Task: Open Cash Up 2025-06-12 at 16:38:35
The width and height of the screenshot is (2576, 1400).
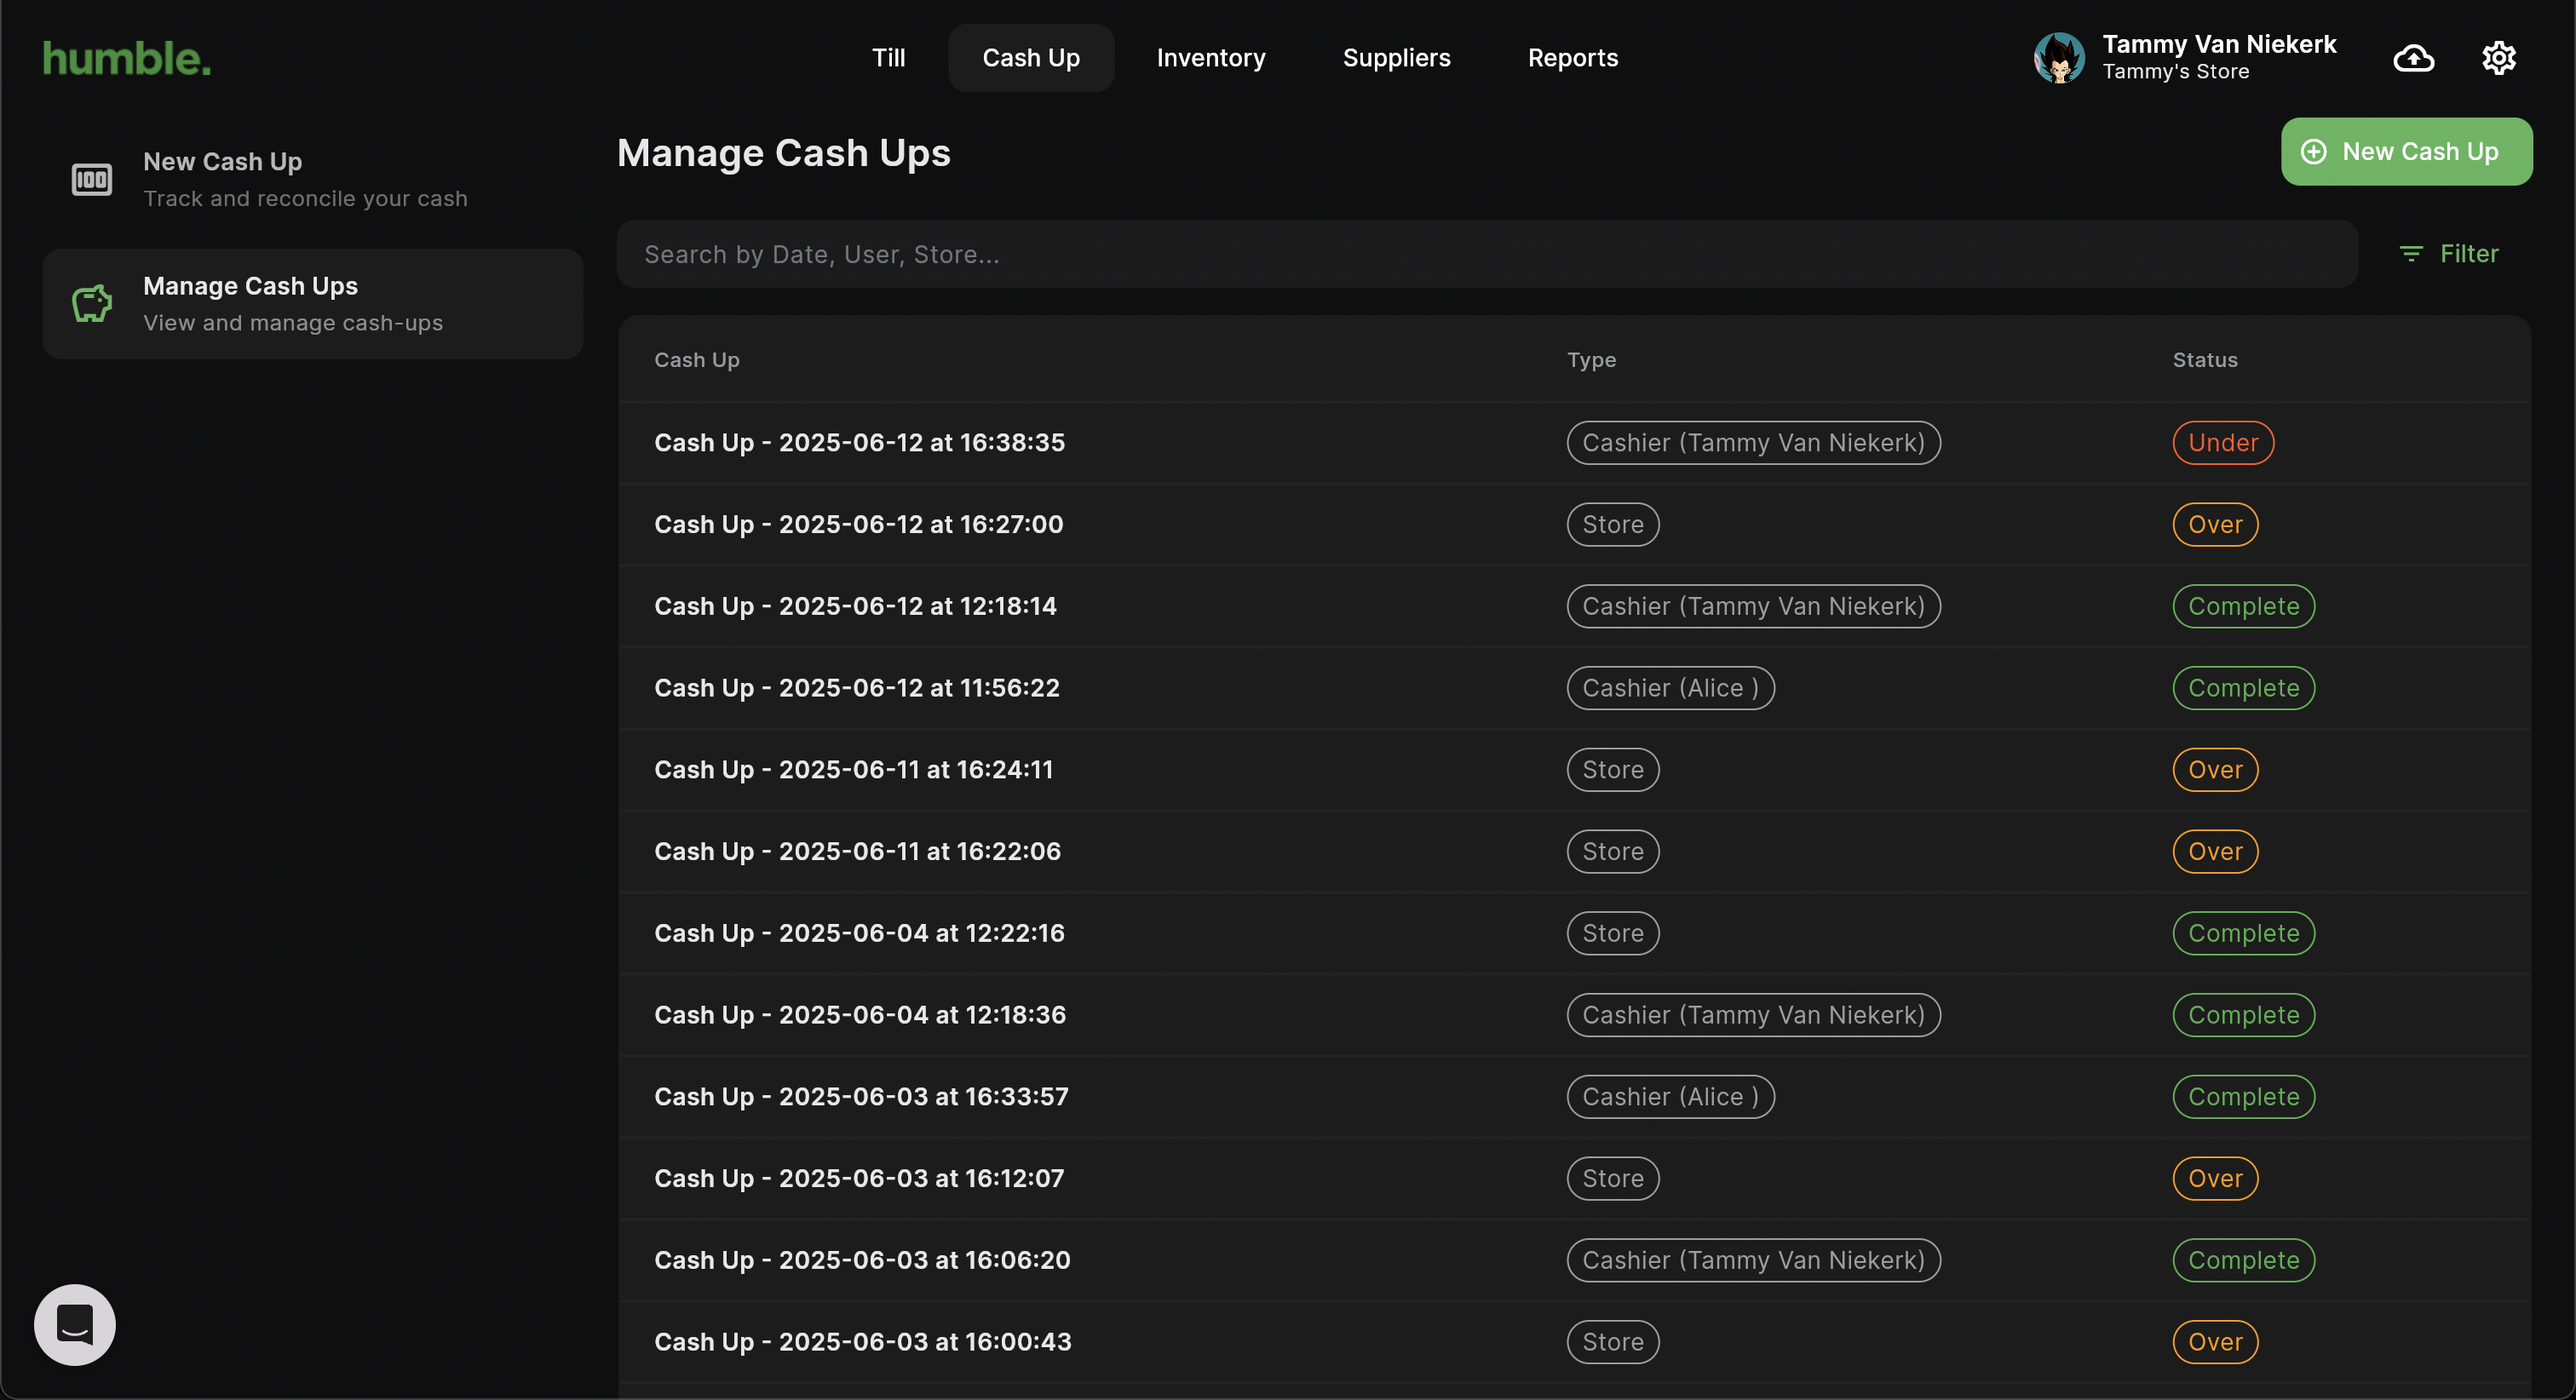Action: [x=1574, y=443]
